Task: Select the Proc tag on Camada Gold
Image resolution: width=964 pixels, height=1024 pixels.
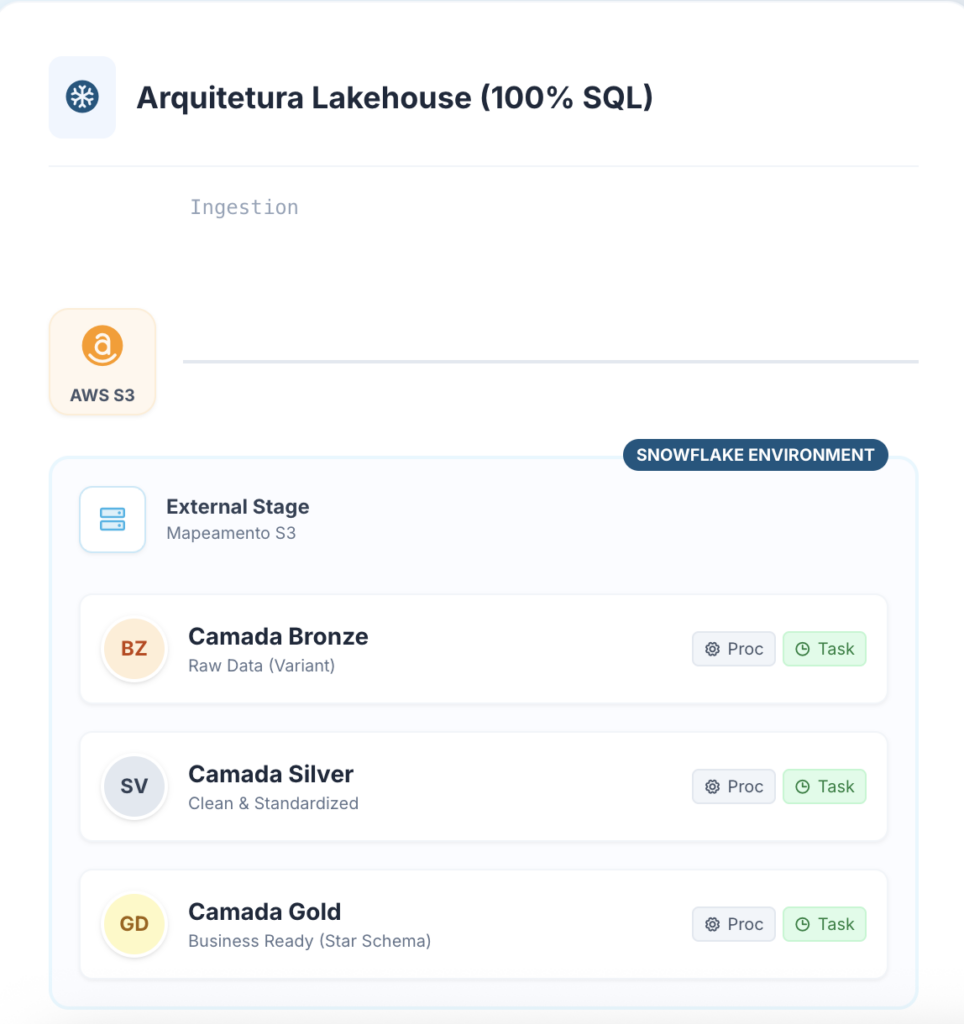Action: tap(734, 925)
